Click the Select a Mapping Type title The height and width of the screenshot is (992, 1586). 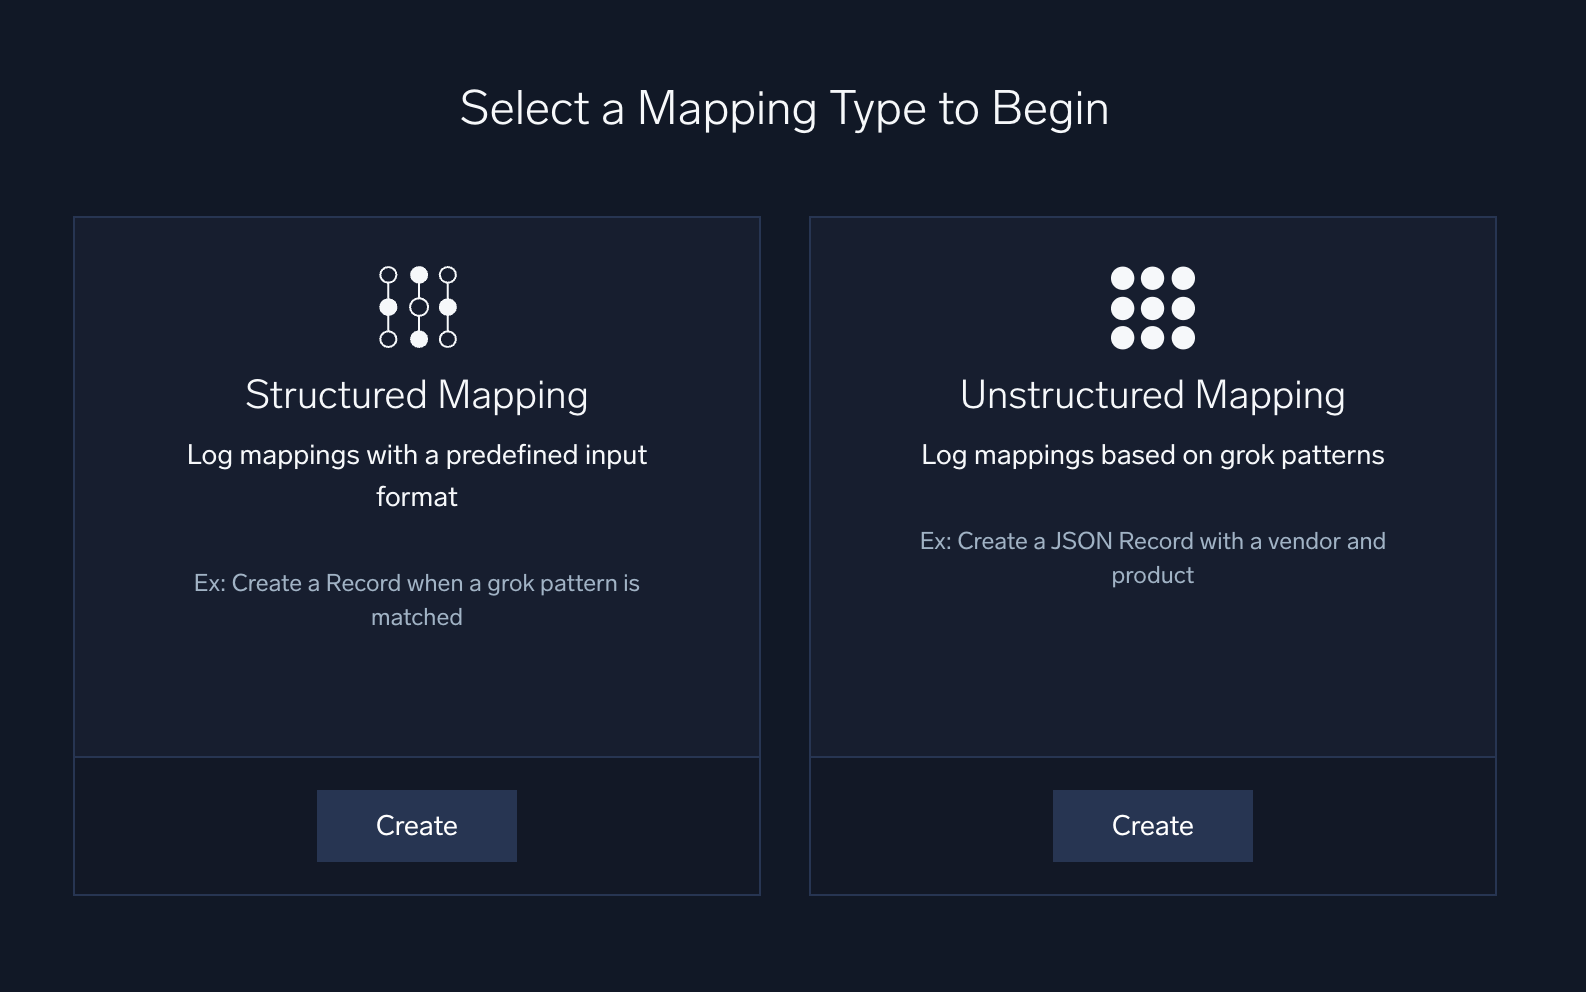point(785,108)
